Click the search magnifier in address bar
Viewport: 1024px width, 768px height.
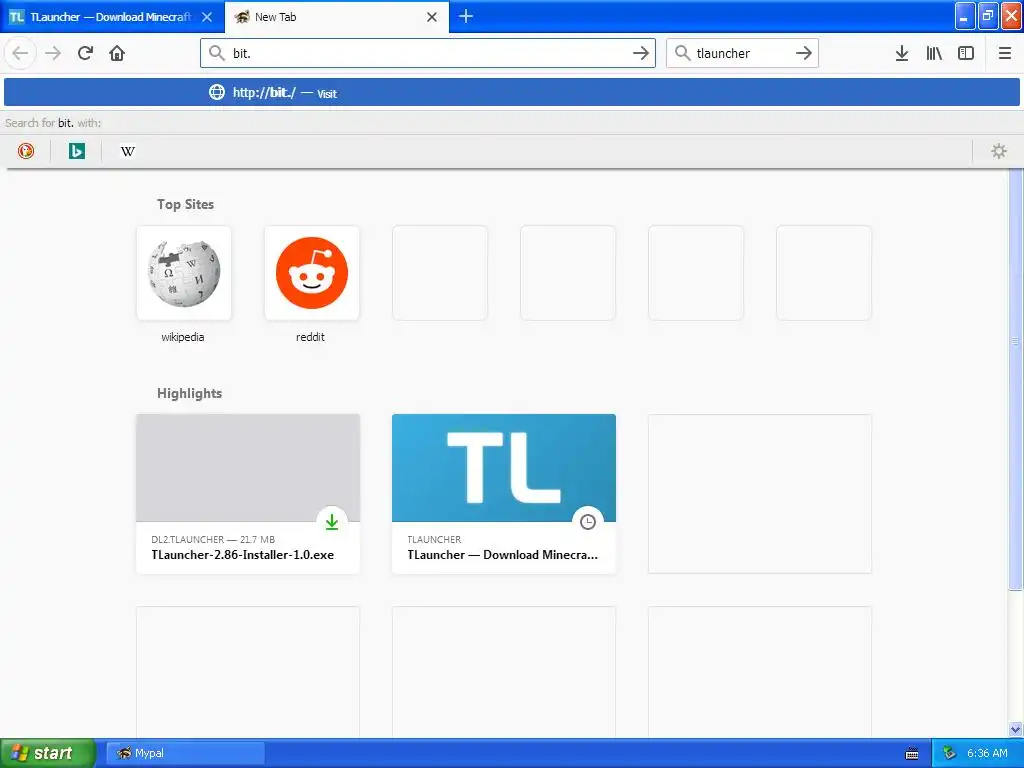point(217,53)
